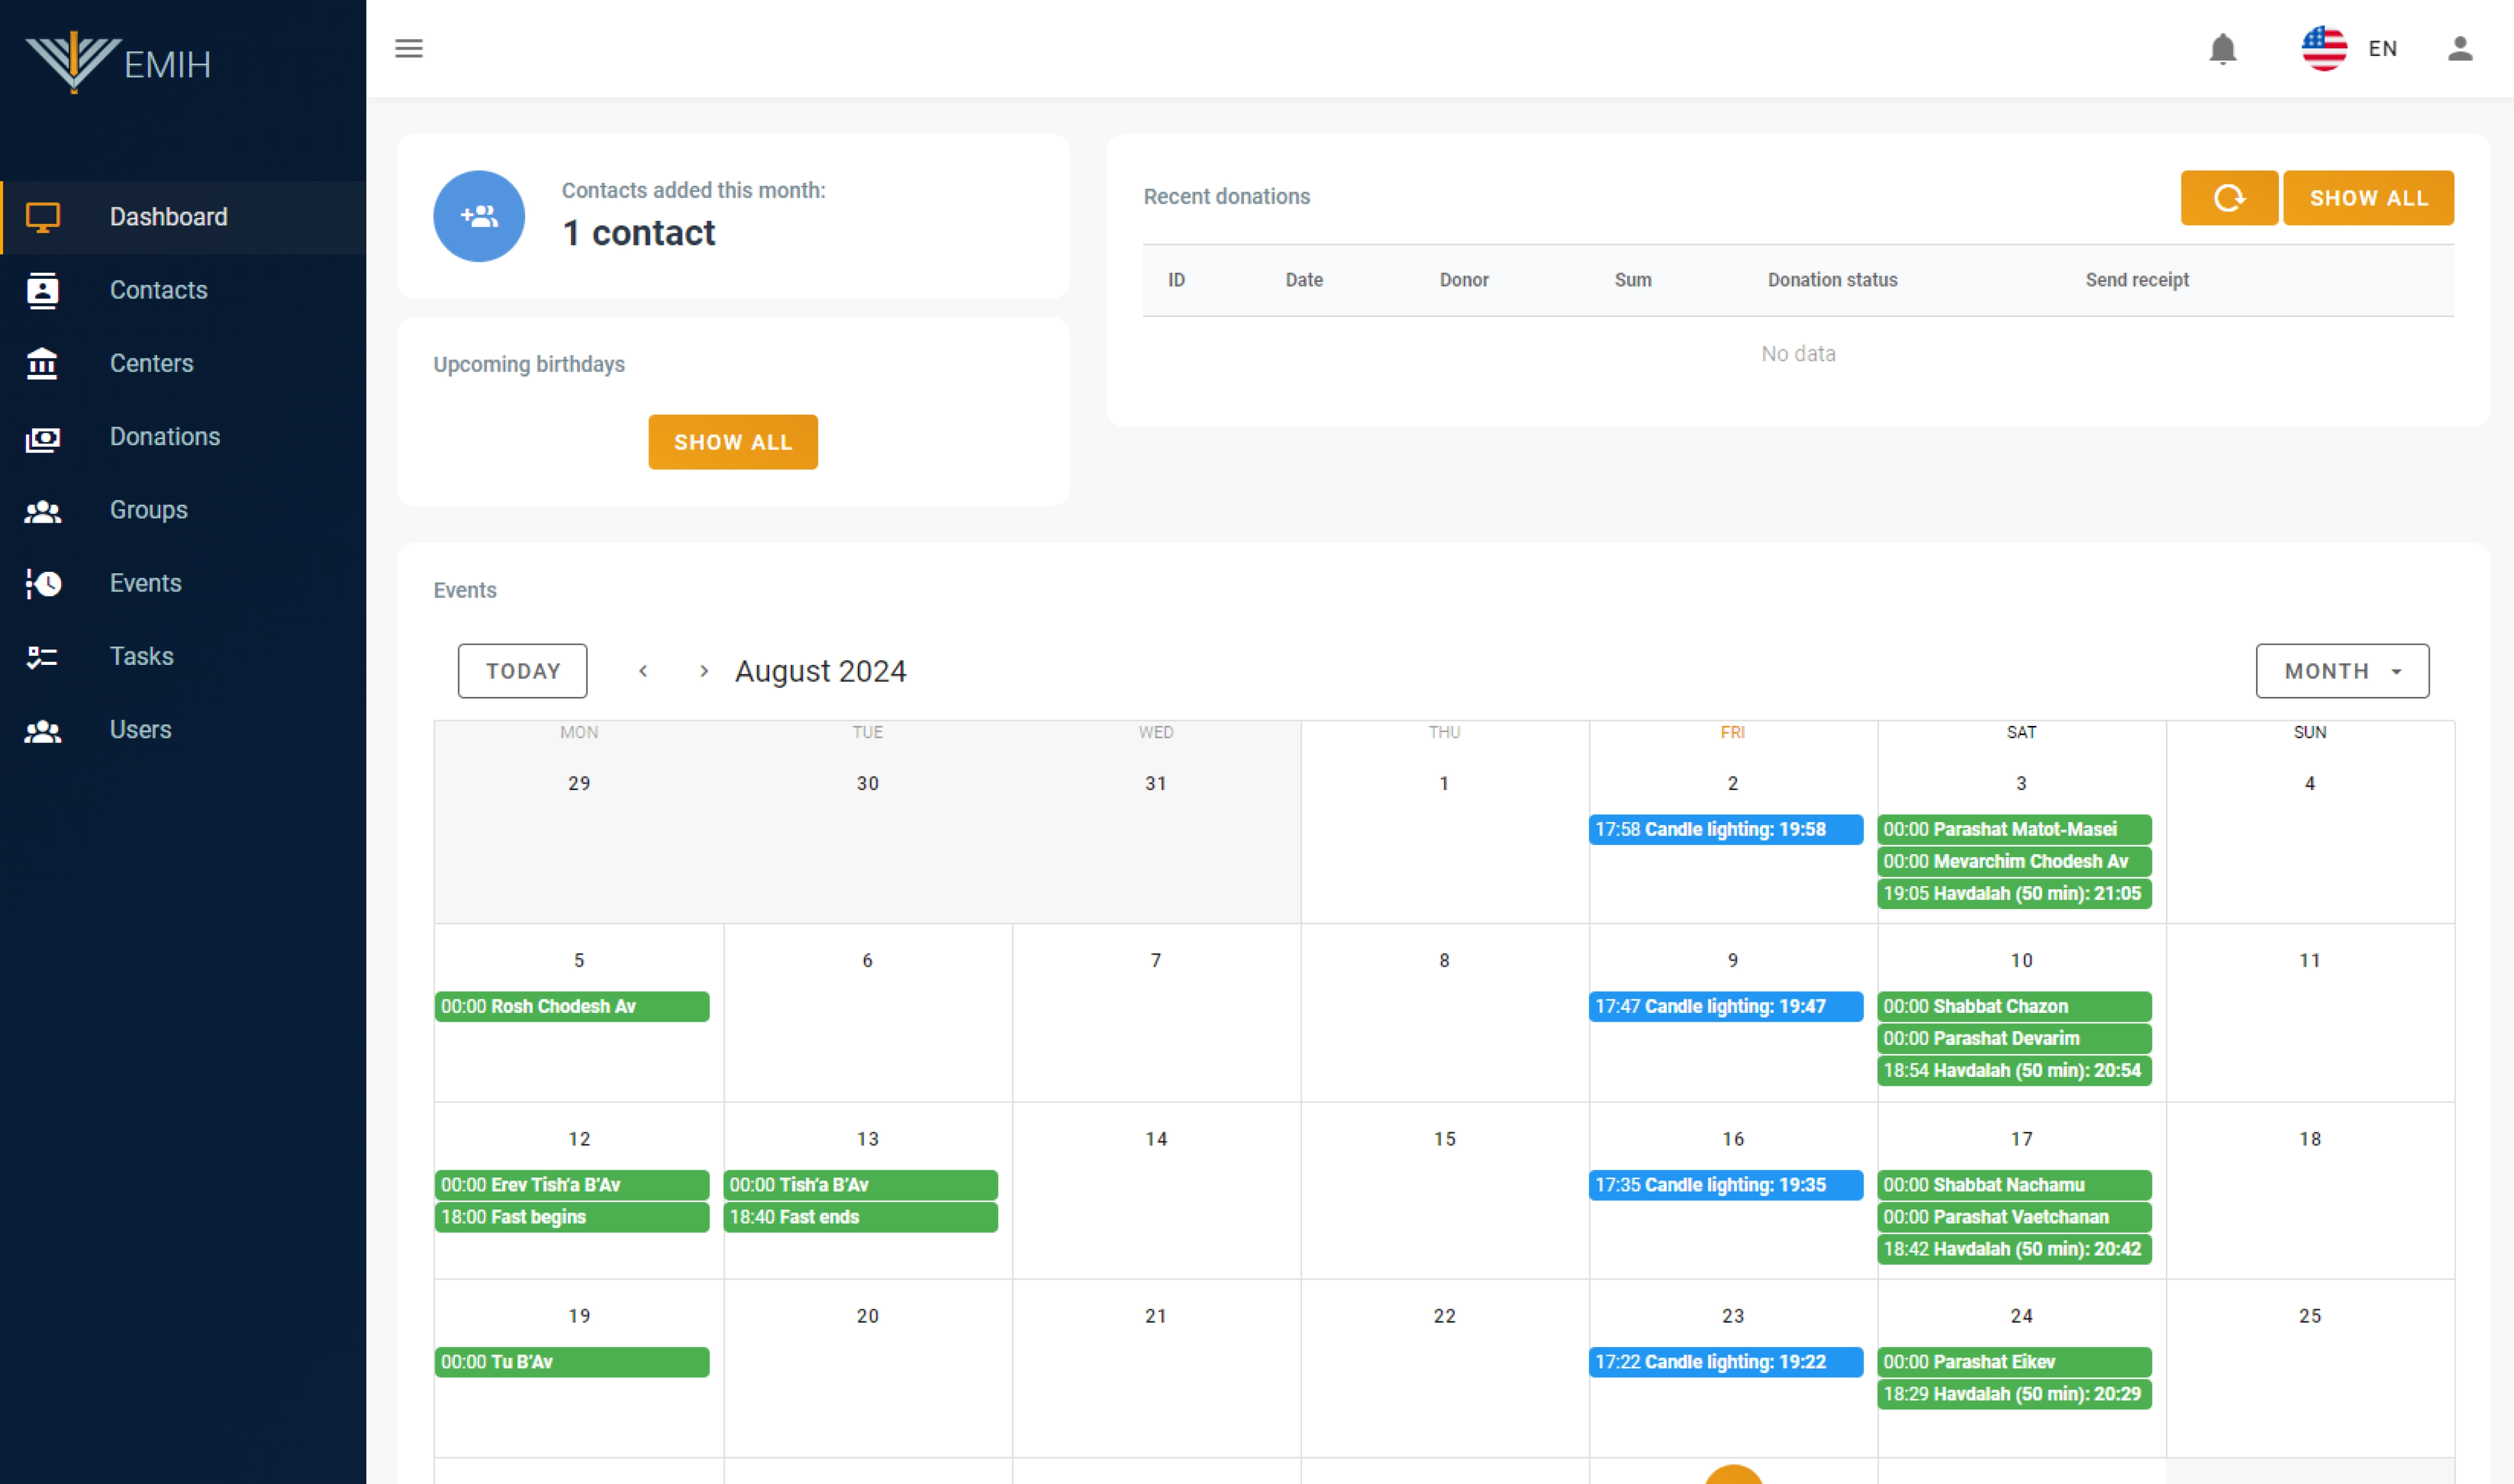Click the Tasks checklist icon in sidebar
The height and width of the screenshot is (1484, 2514).
[42, 656]
